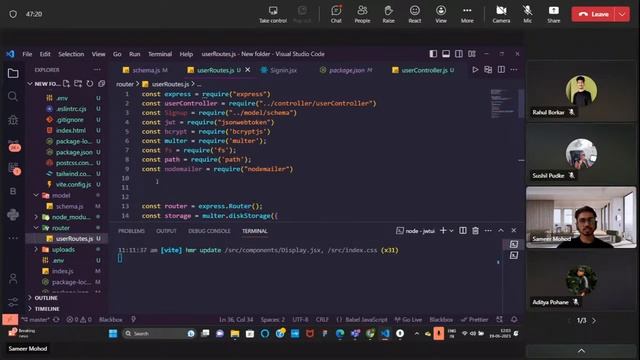Open index.html in Explorer

pyautogui.click(x=71, y=131)
